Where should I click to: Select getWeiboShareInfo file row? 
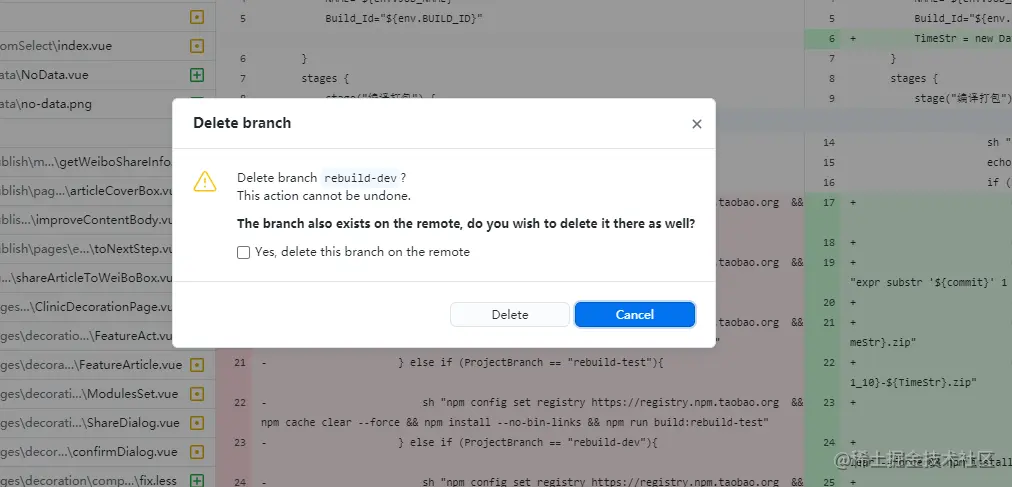coord(86,162)
